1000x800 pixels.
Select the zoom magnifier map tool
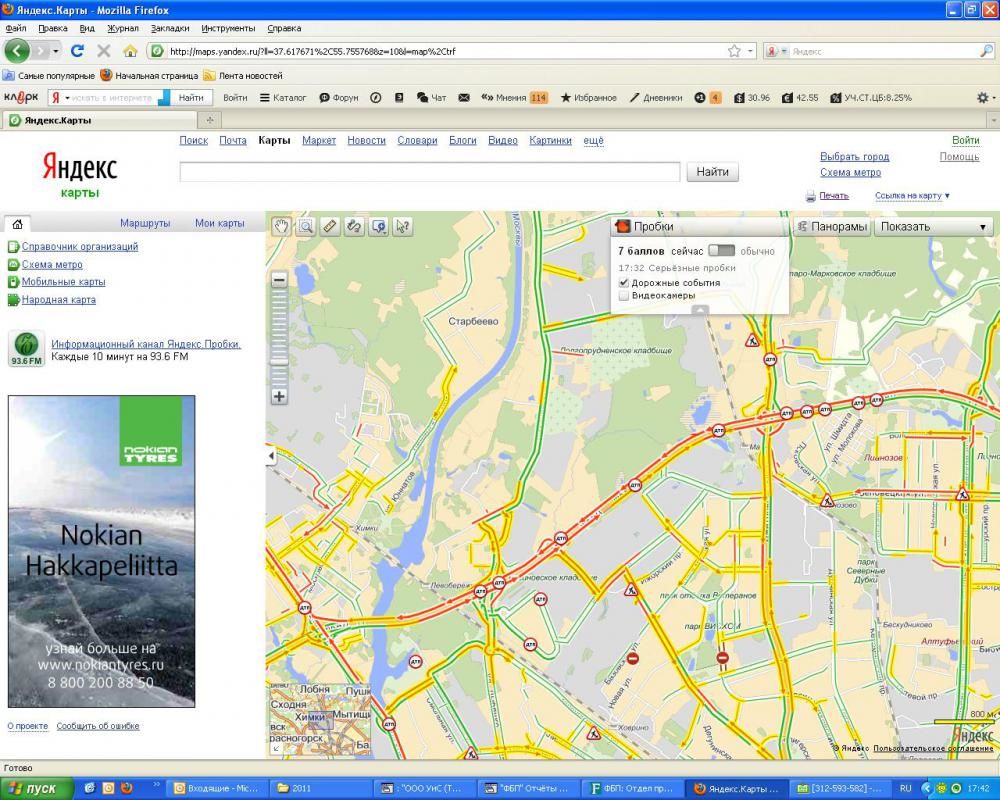pyautogui.click(x=305, y=226)
